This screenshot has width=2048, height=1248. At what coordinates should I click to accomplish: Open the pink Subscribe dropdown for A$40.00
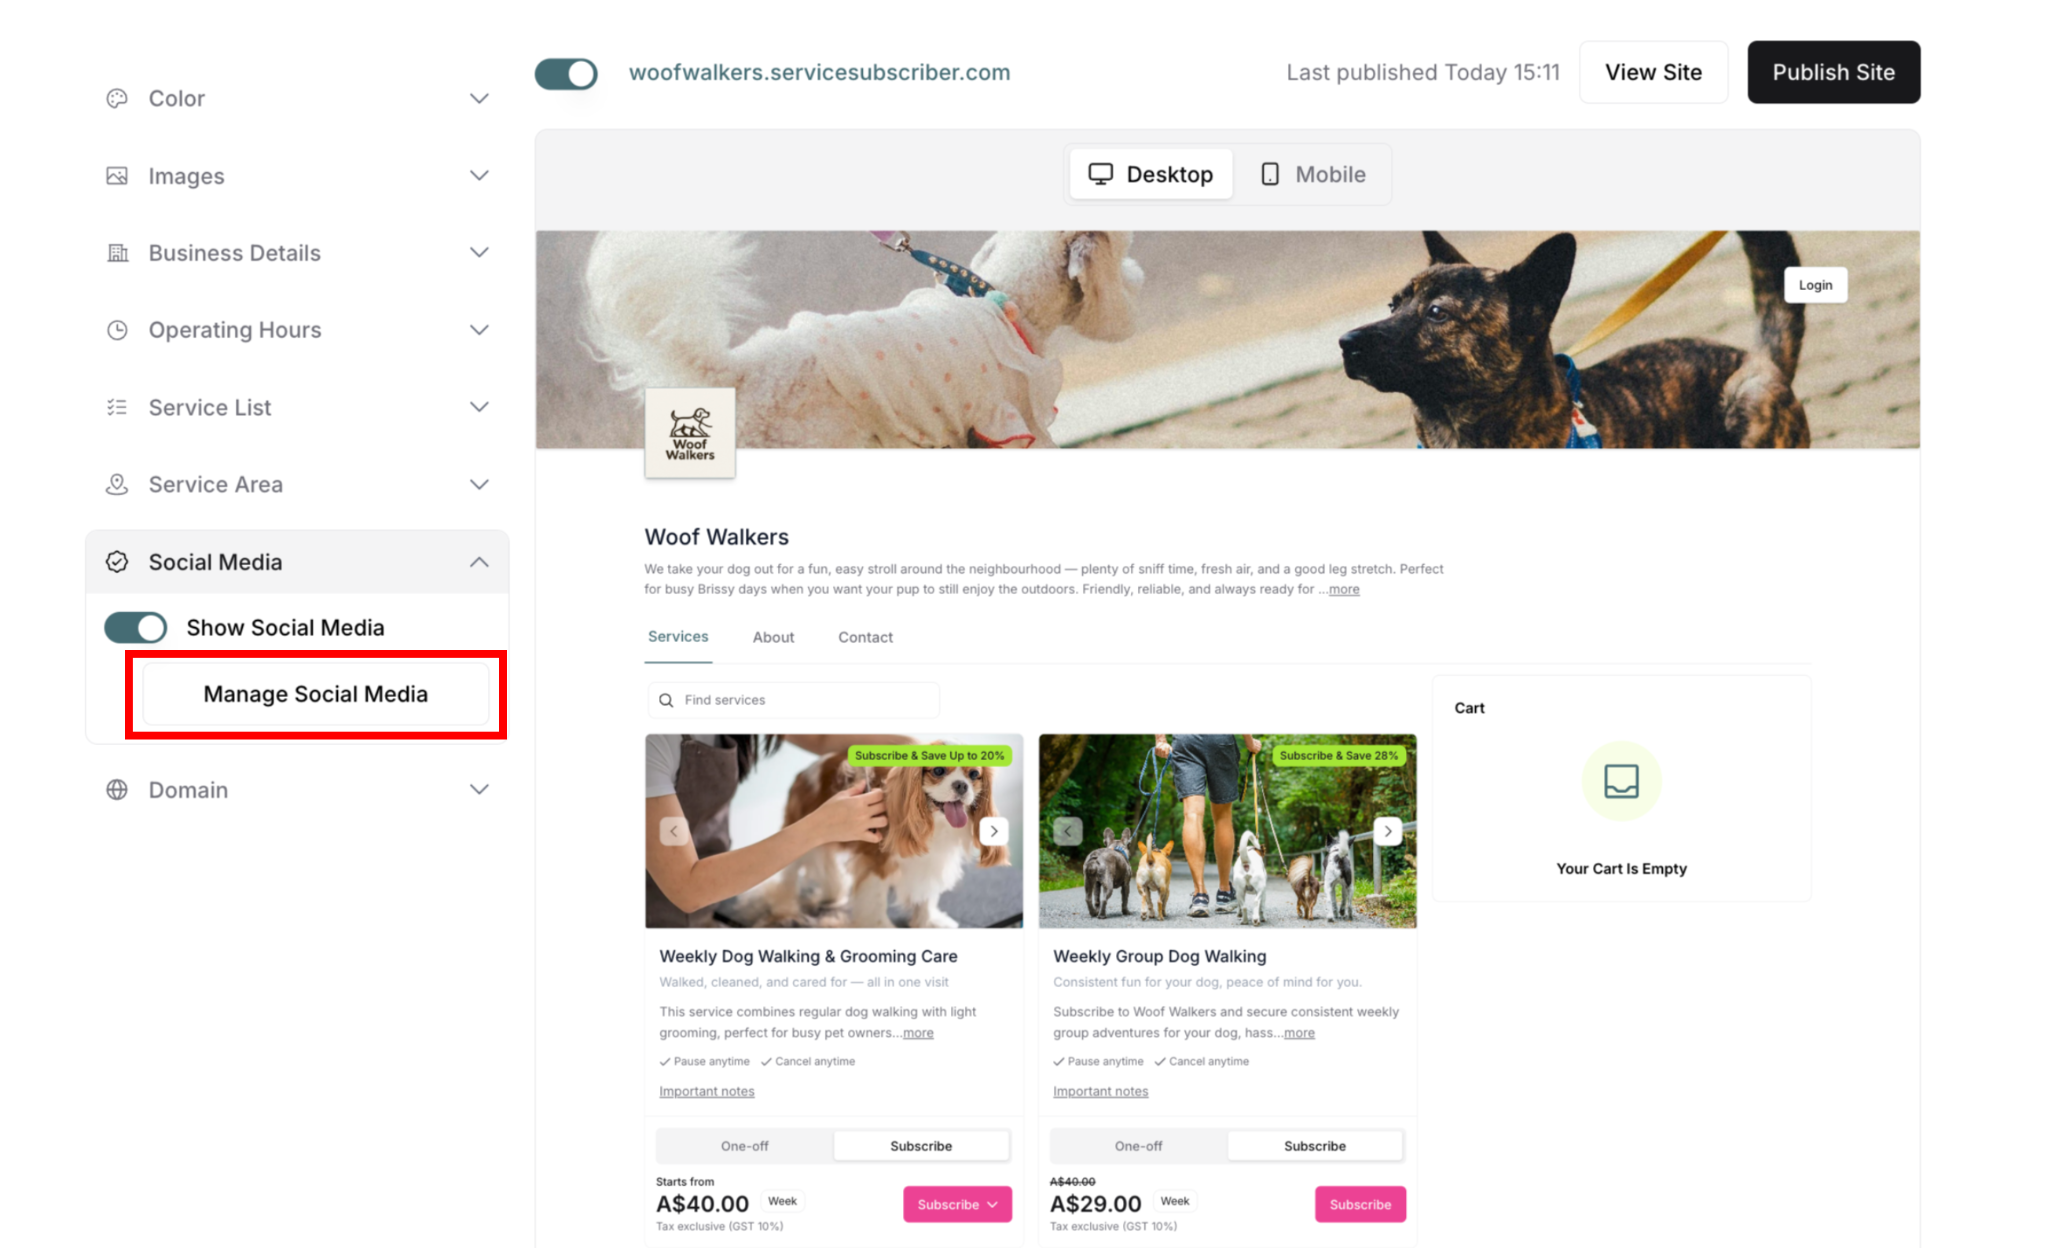point(957,1204)
